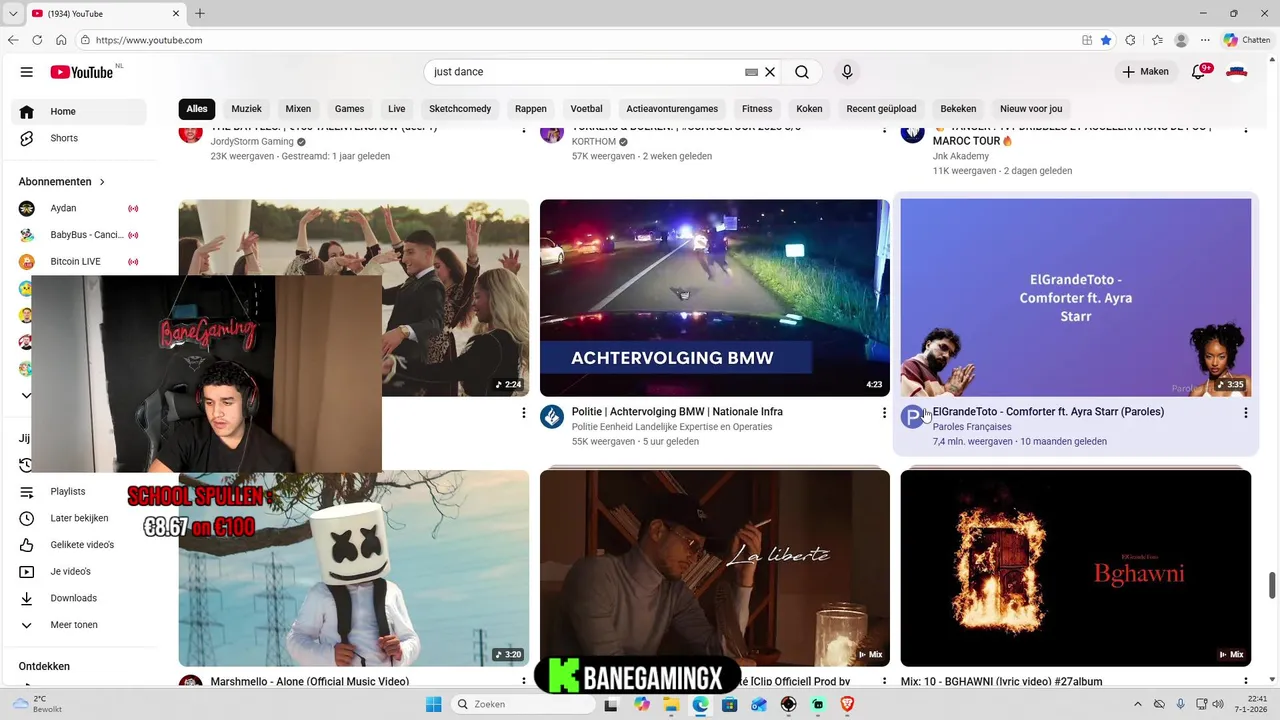The width and height of the screenshot is (1280, 720).
Task: Select the Nieuw voor jou filter chip
Action: [1031, 108]
